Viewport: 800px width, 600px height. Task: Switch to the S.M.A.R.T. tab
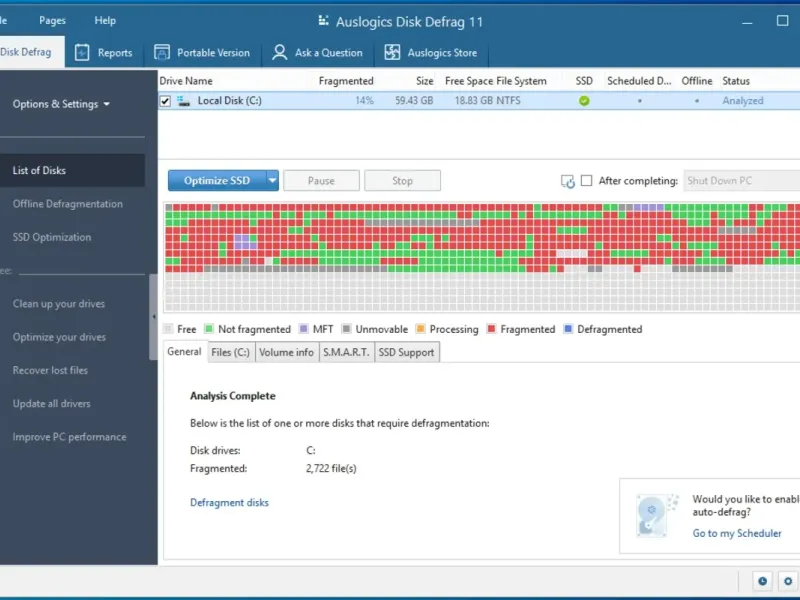click(346, 352)
